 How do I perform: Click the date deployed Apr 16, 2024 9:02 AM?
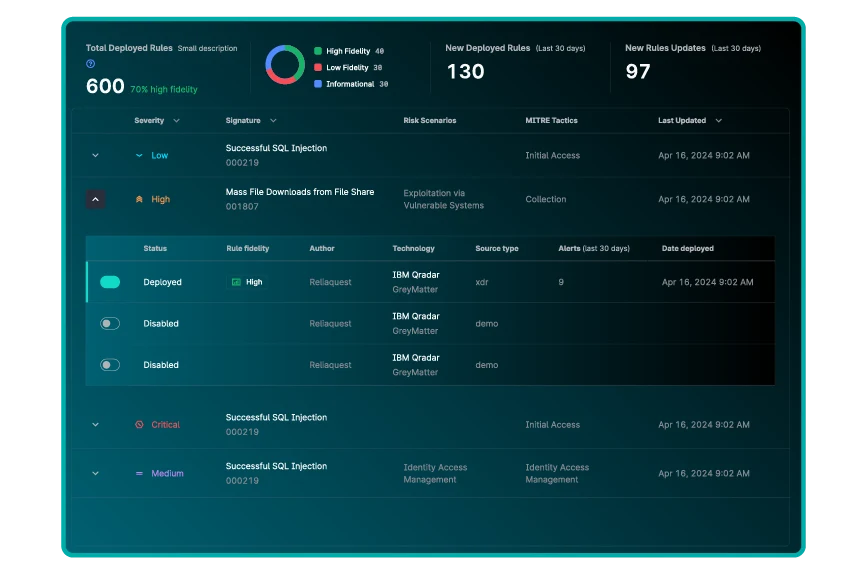pos(708,282)
